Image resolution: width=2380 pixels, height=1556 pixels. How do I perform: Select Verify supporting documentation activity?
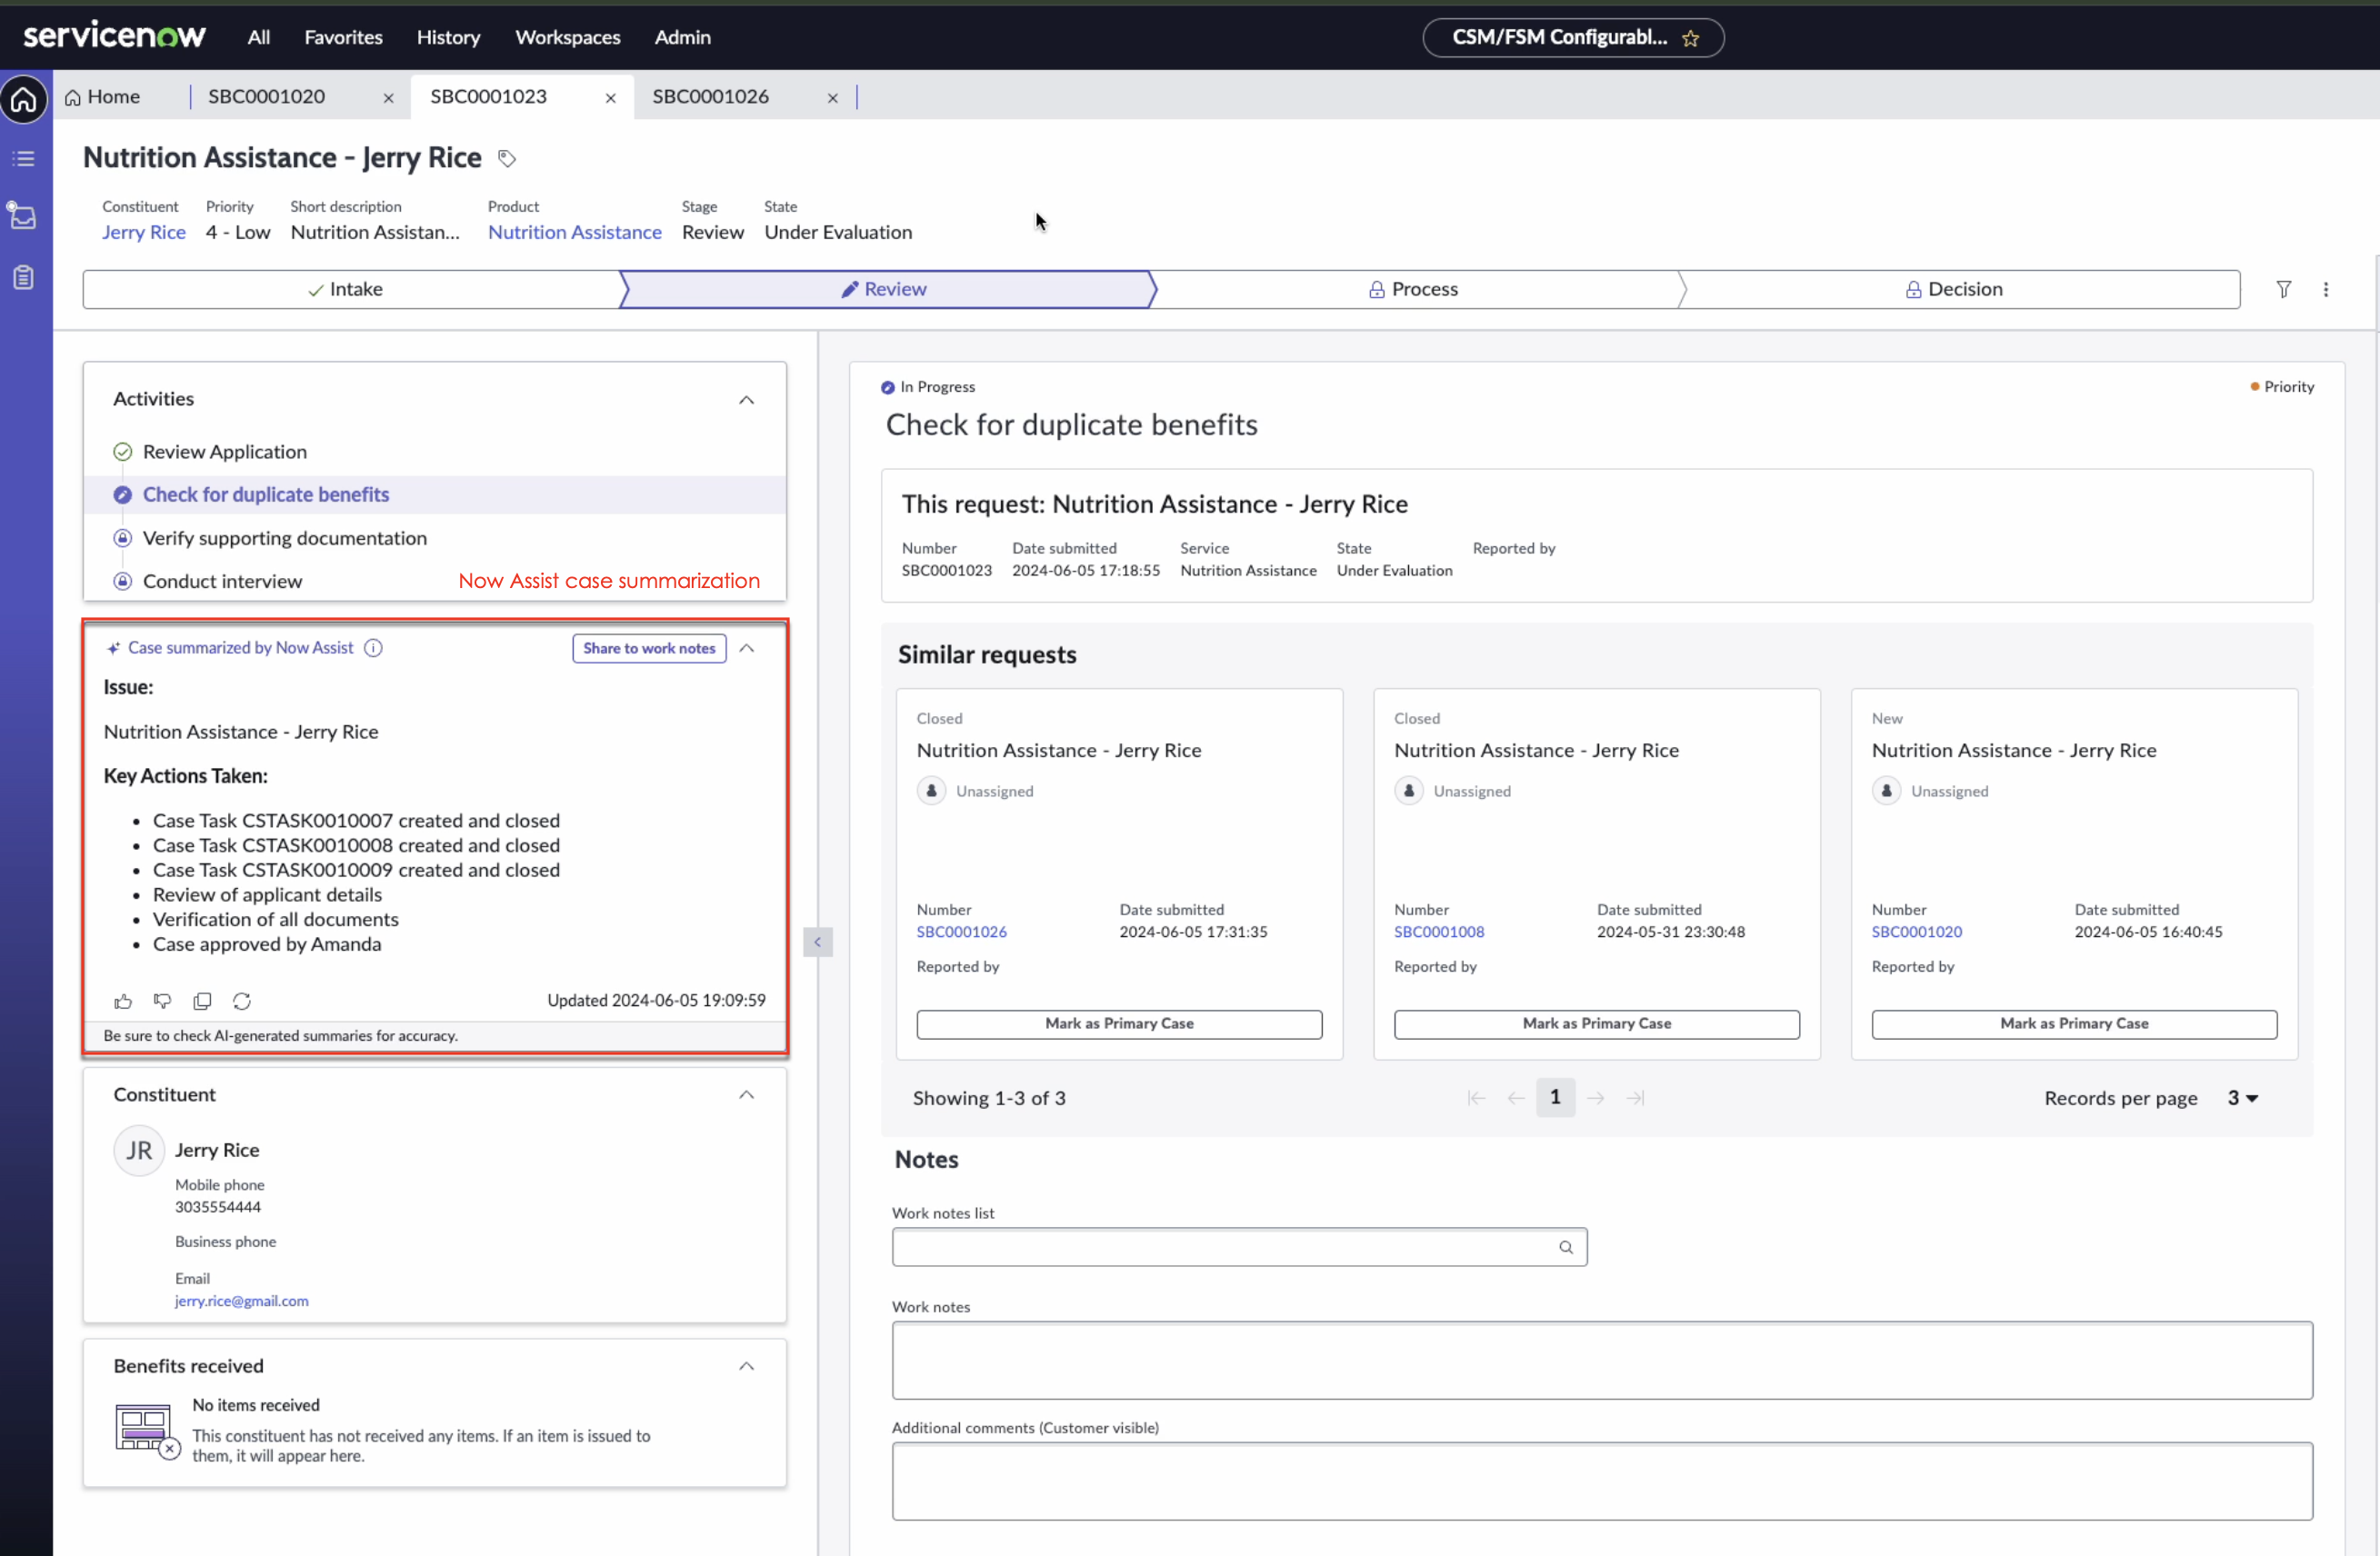[284, 538]
